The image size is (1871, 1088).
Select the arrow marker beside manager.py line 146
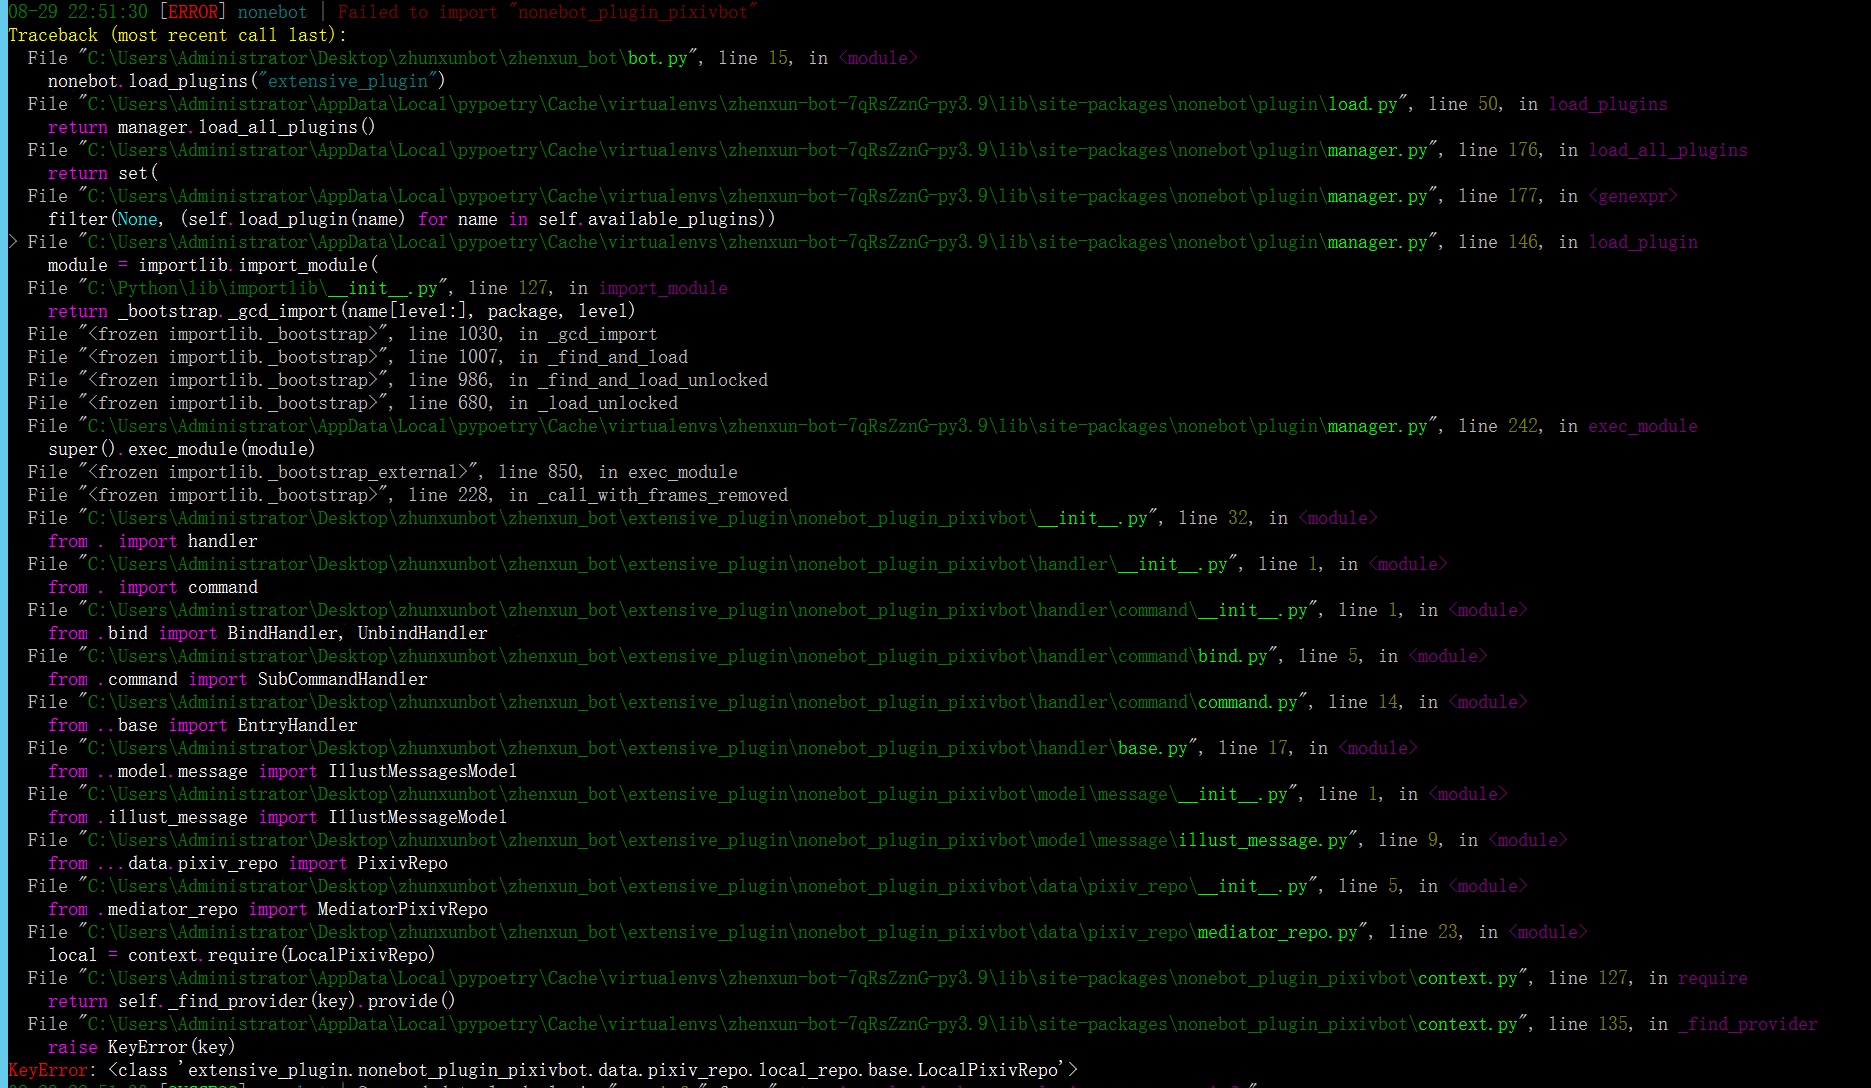pyautogui.click(x=13, y=241)
